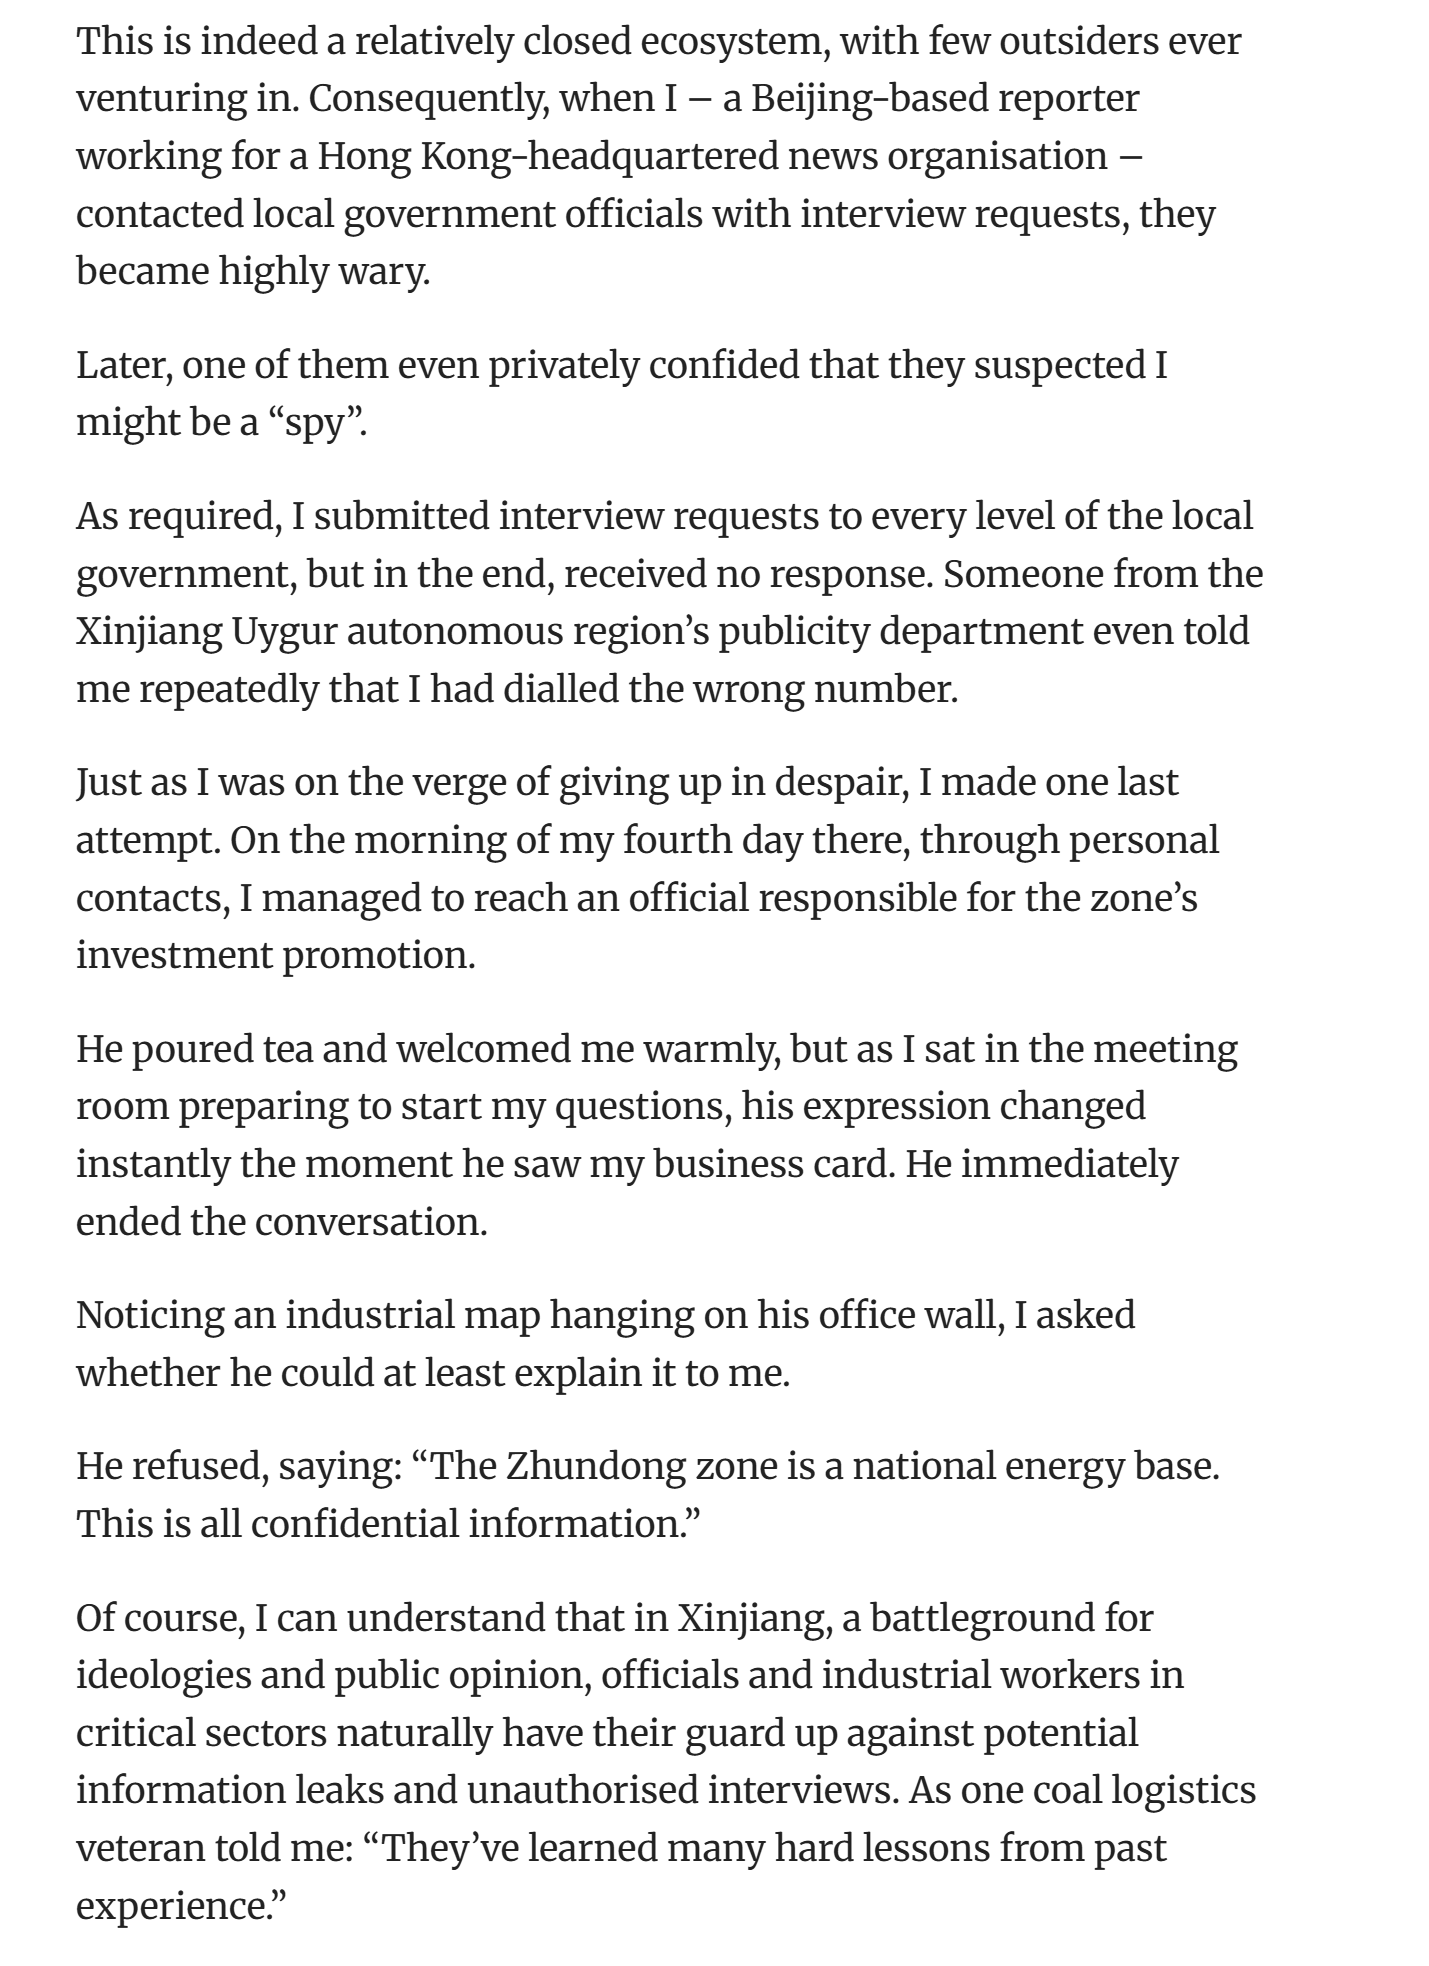Click the words "ended the conversation"

pos(279,1222)
